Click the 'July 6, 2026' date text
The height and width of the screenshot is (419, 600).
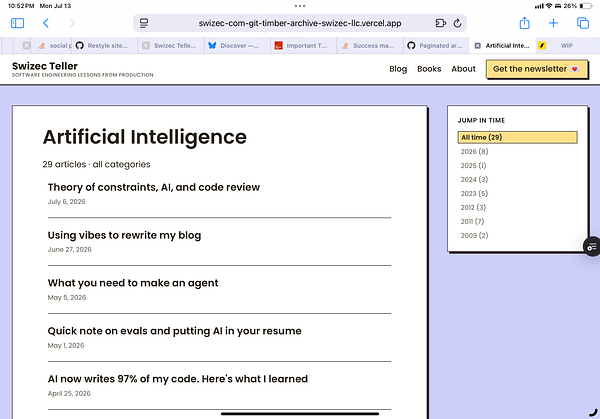[x=67, y=202]
